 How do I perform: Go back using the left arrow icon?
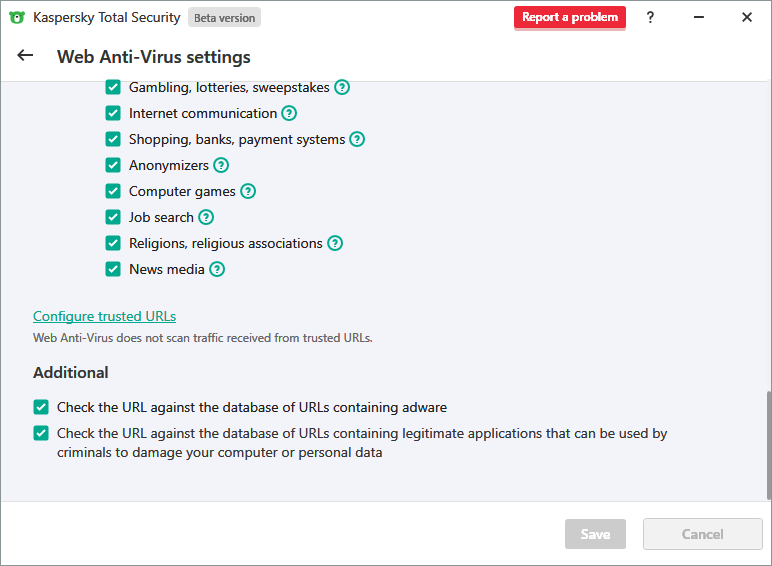25,56
